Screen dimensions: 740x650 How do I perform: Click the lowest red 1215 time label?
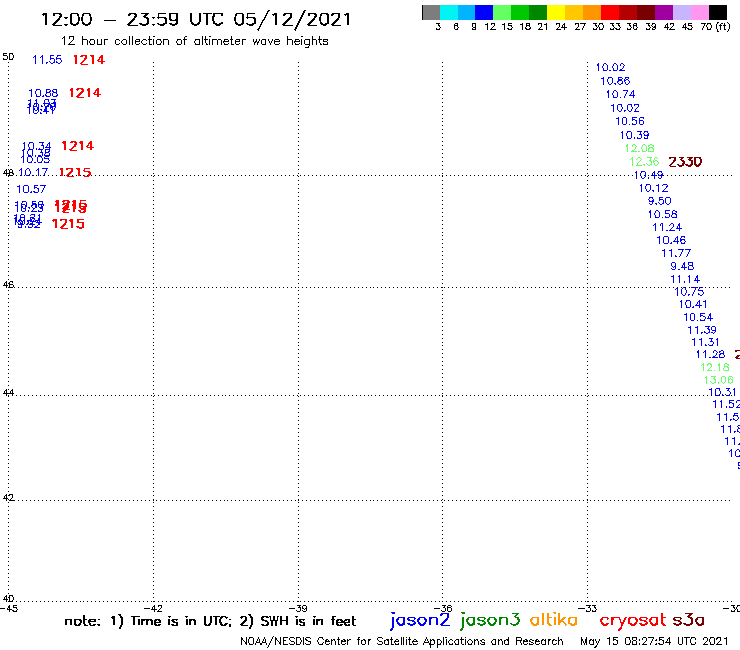pyautogui.click(x=68, y=224)
